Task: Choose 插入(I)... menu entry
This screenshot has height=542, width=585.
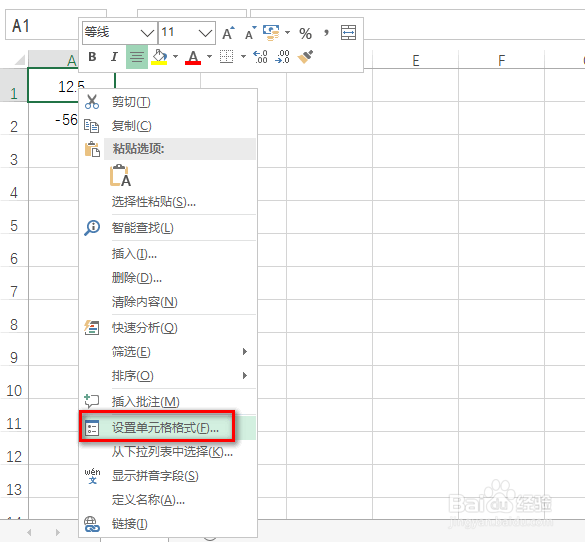Action: (x=168, y=254)
